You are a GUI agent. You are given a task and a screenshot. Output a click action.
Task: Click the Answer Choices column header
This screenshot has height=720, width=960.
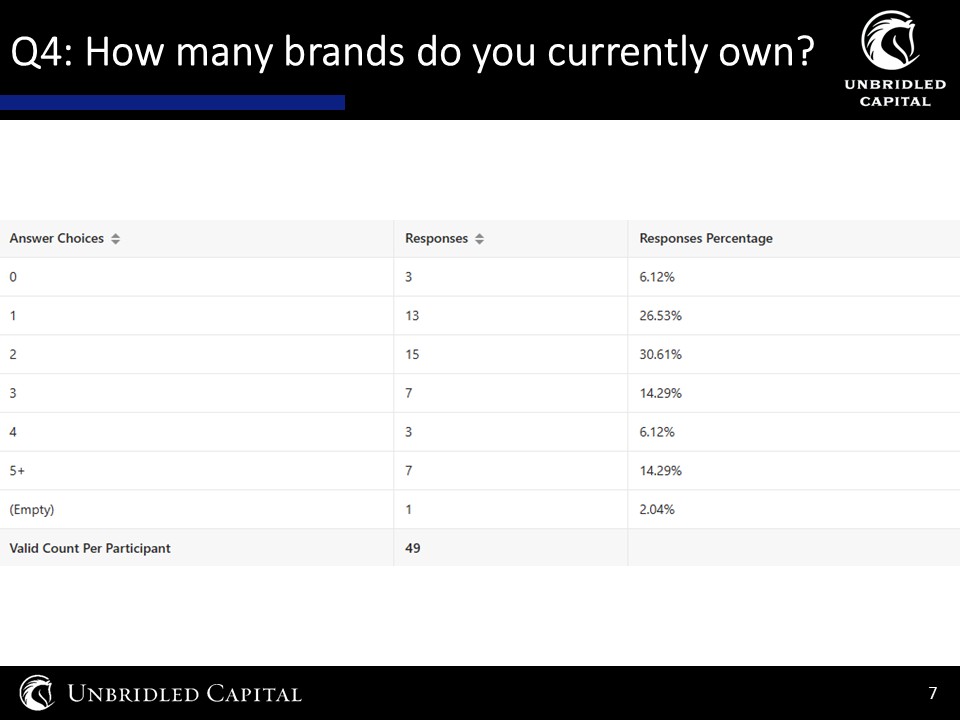(x=56, y=238)
